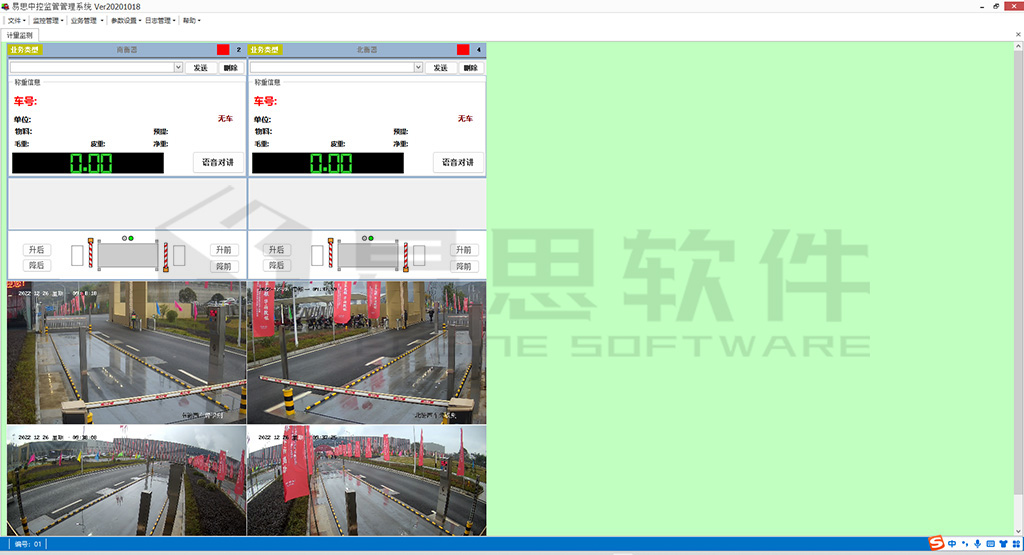The image size is (1024, 555).
Task: Click the Sogou microphone voice input icon
Action: point(977,544)
